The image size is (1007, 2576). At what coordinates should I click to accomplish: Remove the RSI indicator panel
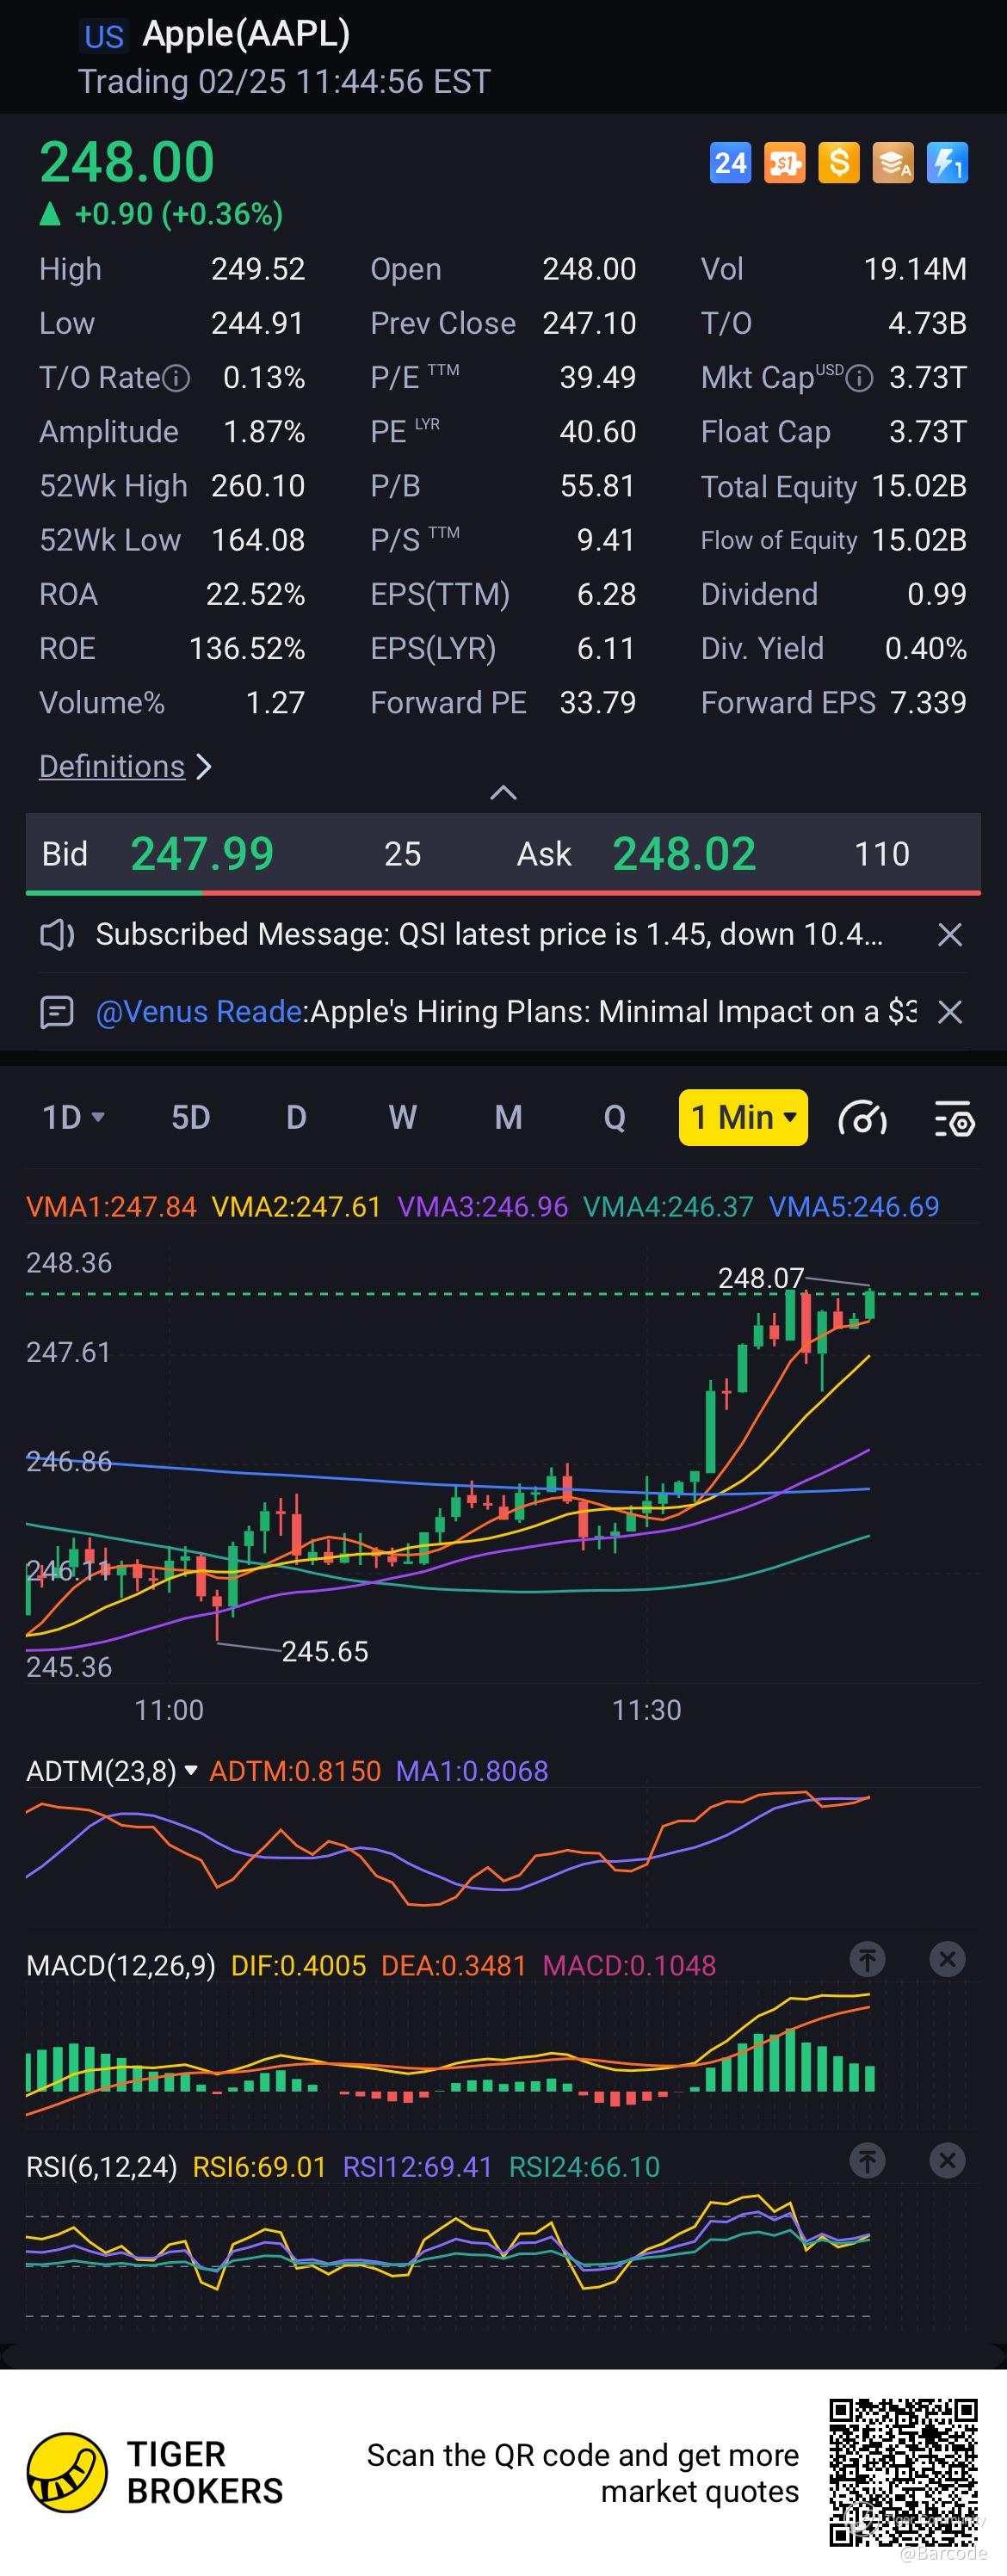[x=947, y=2160]
